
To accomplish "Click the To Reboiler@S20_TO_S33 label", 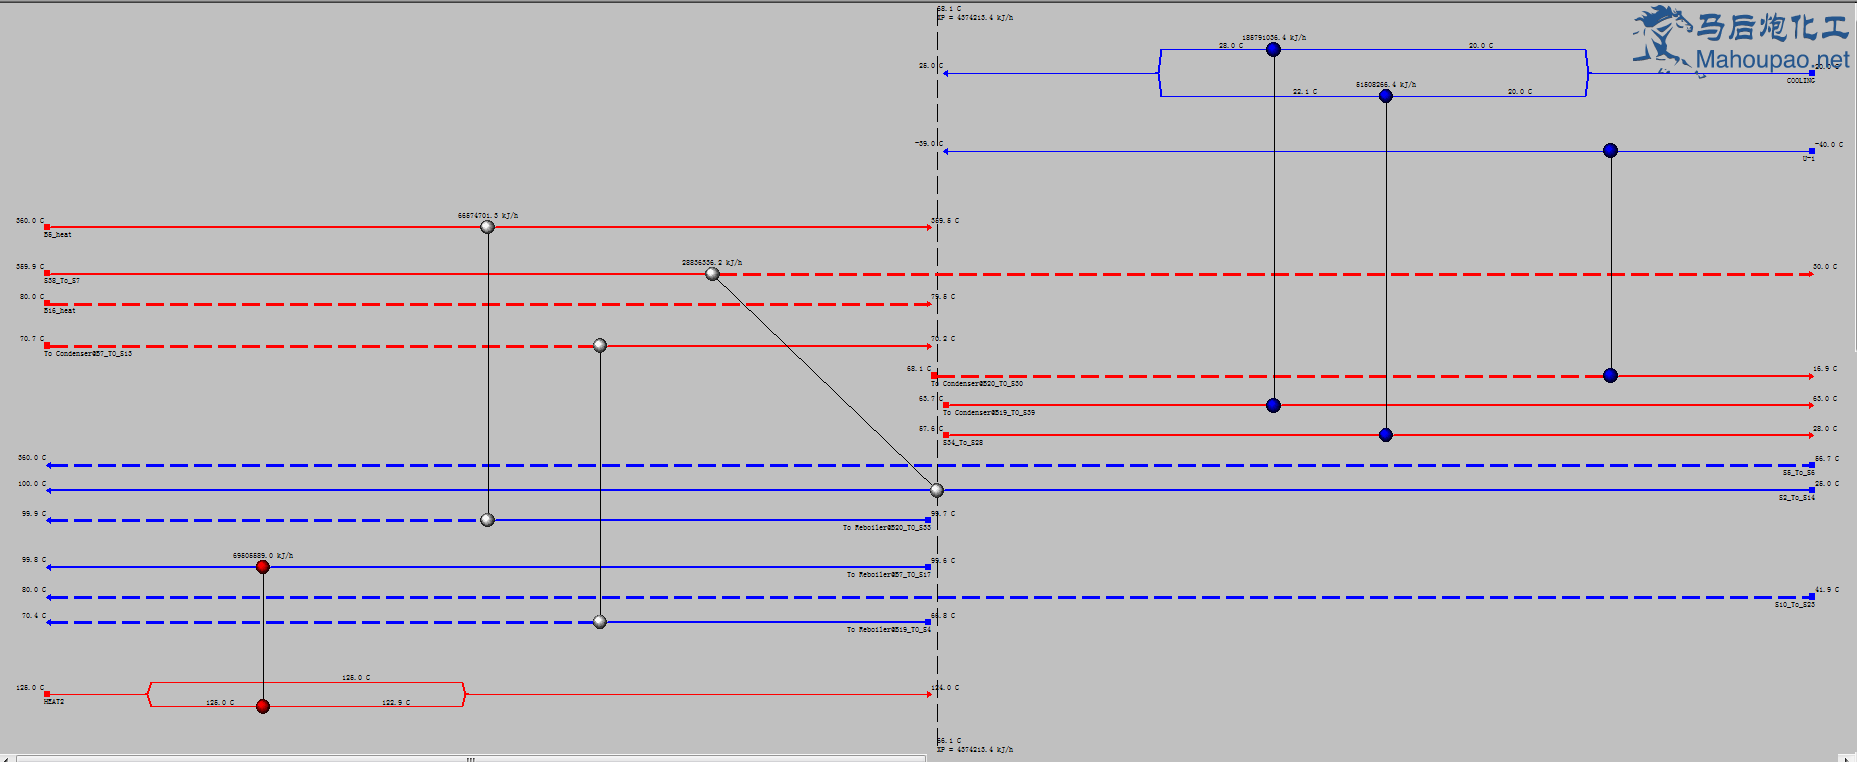I will click(x=887, y=528).
